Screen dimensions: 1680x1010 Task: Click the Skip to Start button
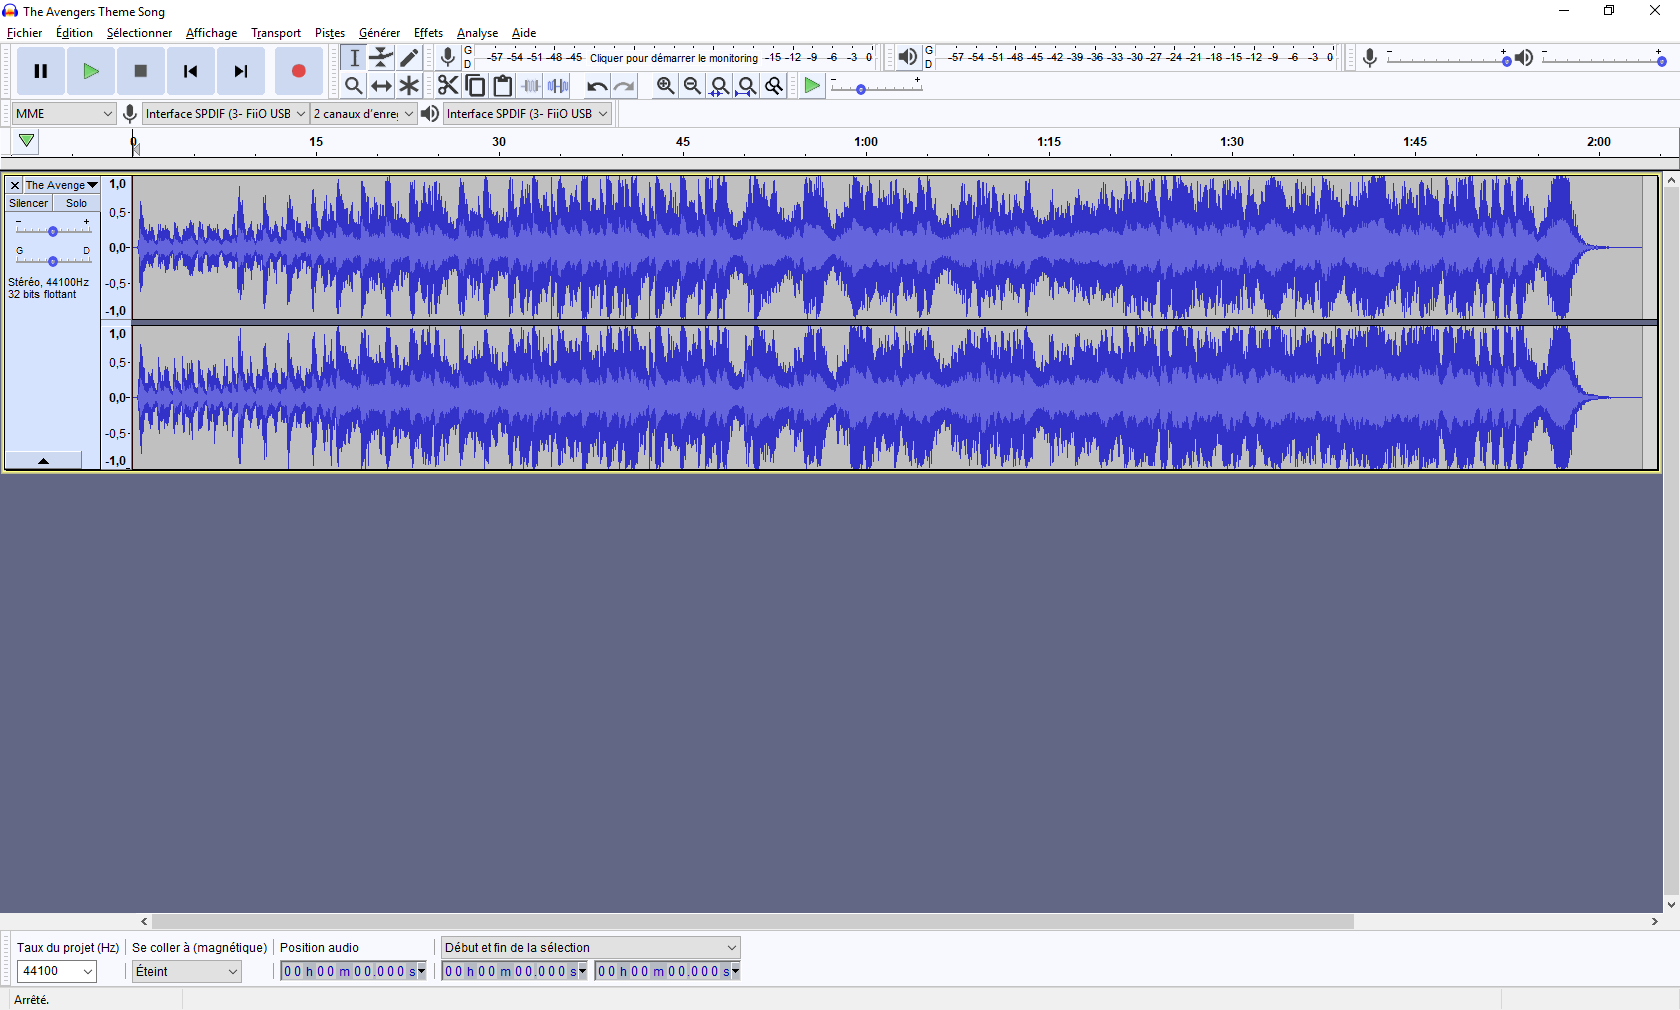(190, 71)
